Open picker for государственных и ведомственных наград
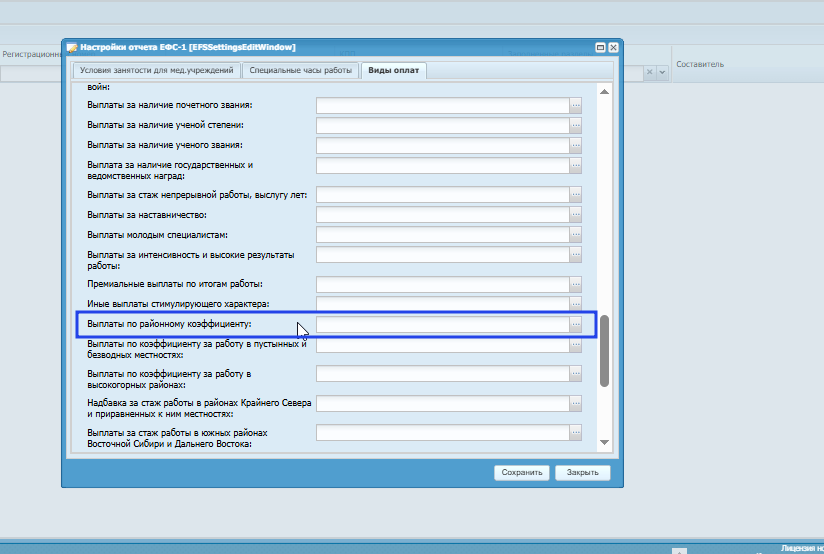Screen dimensions: 824x554 (x=576, y=165)
